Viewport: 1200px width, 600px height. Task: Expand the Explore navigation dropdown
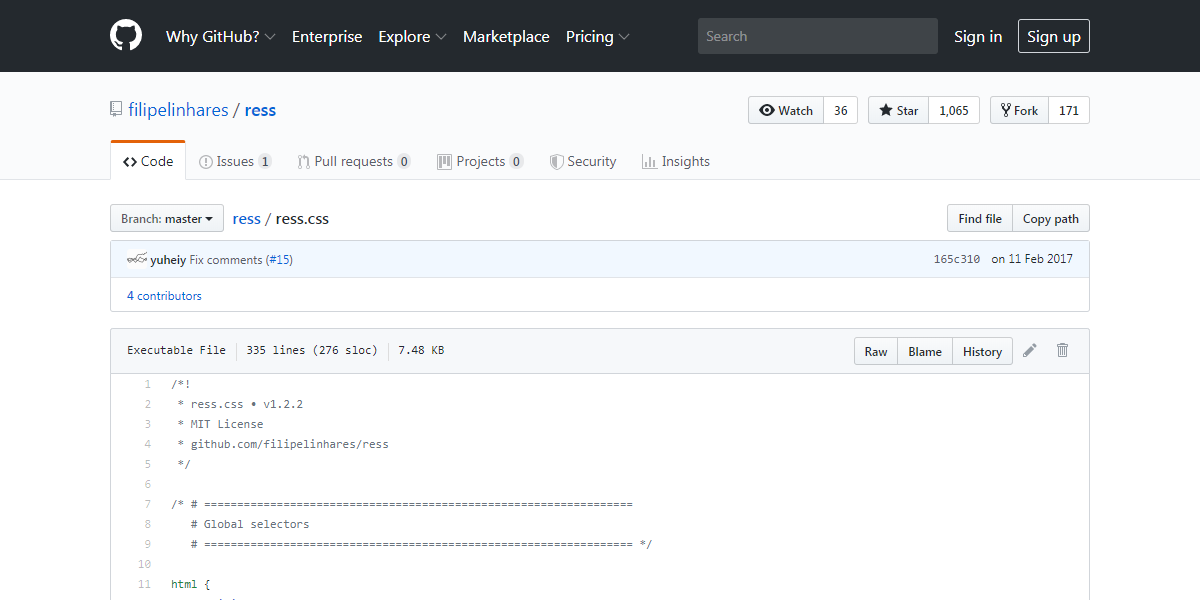point(411,36)
